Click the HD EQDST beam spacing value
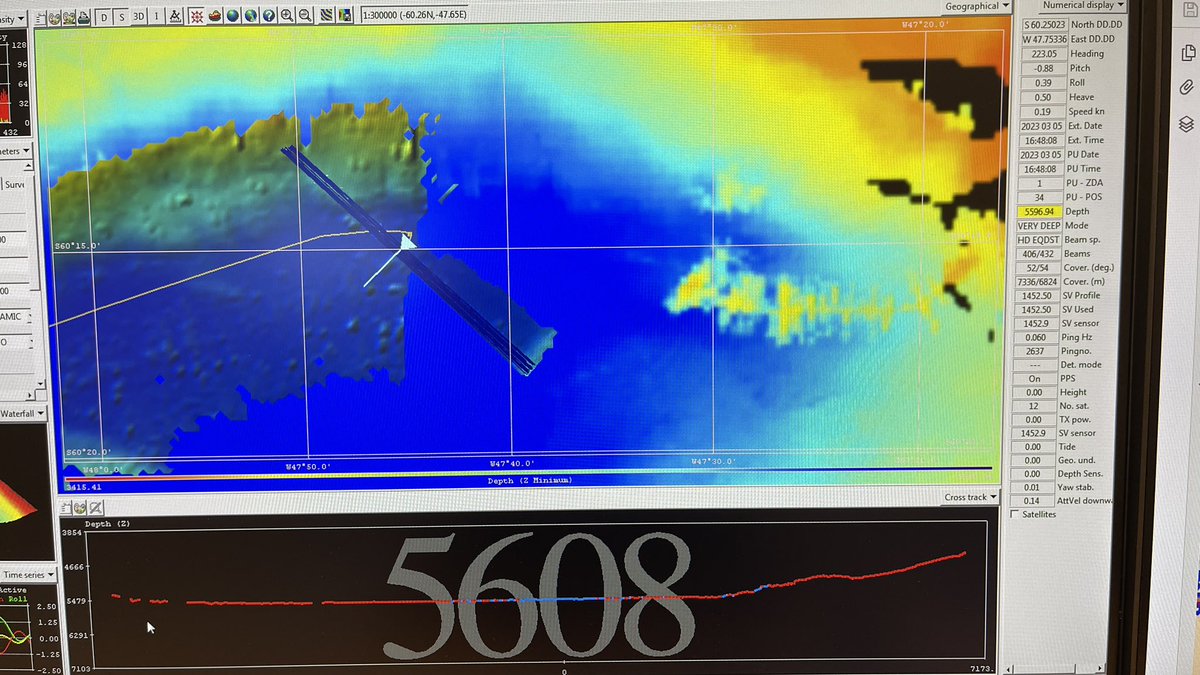Screen dimensions: 1200x675 click(1038, 240)
